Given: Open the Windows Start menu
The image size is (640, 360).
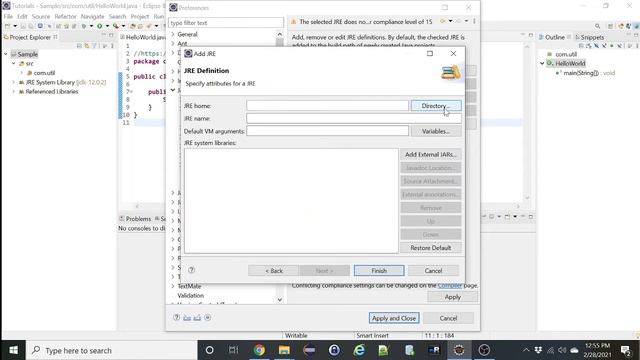Looking at the screenshot, I should click(13, 350).
